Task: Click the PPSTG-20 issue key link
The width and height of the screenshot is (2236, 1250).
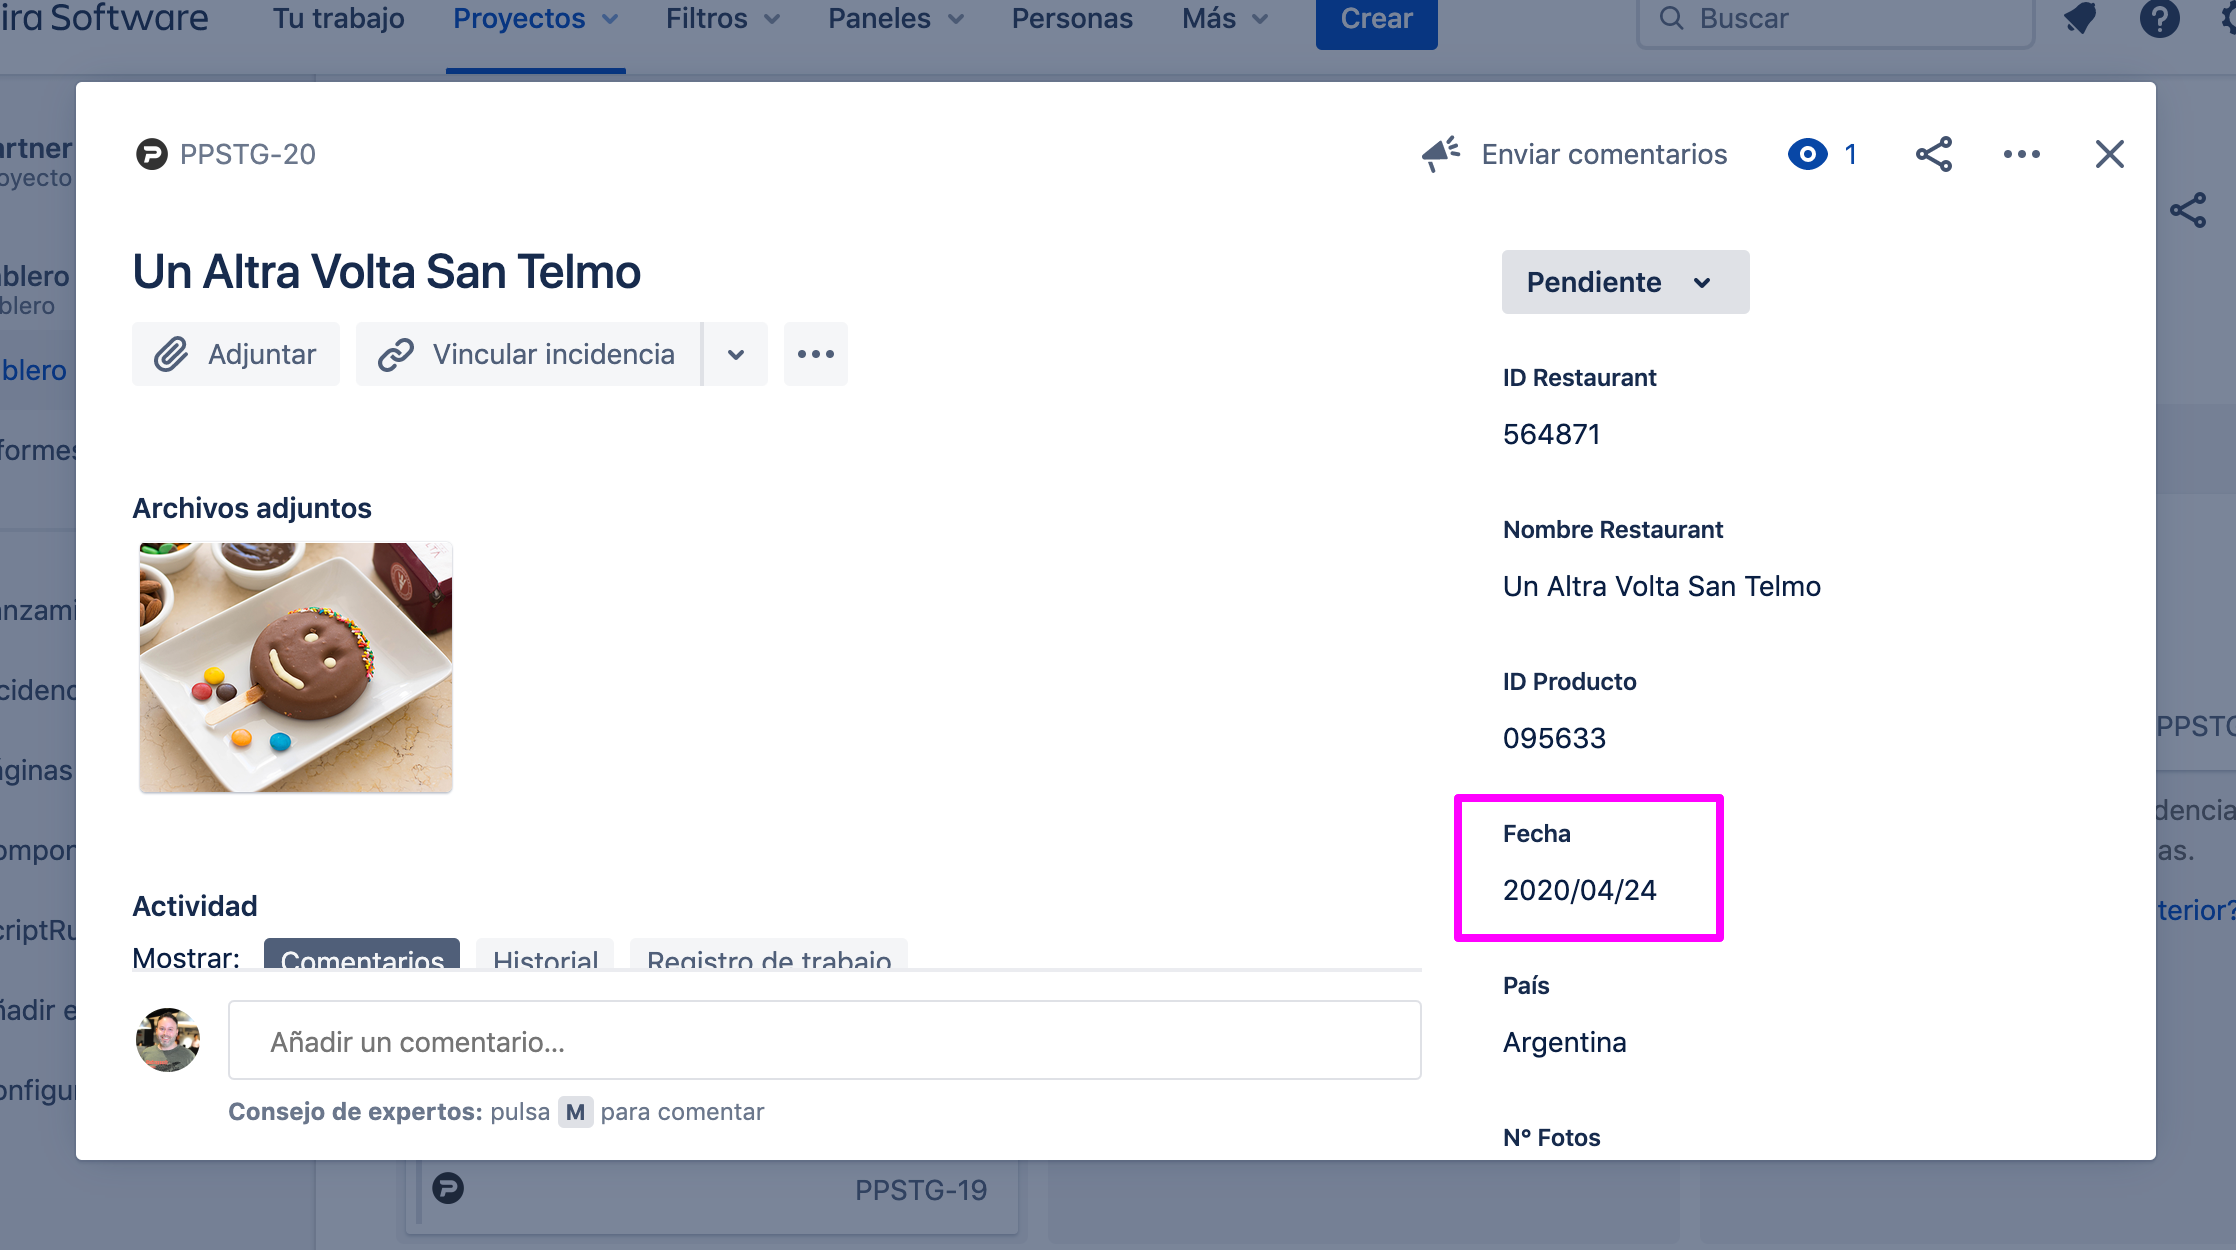Action: point(248,154)
